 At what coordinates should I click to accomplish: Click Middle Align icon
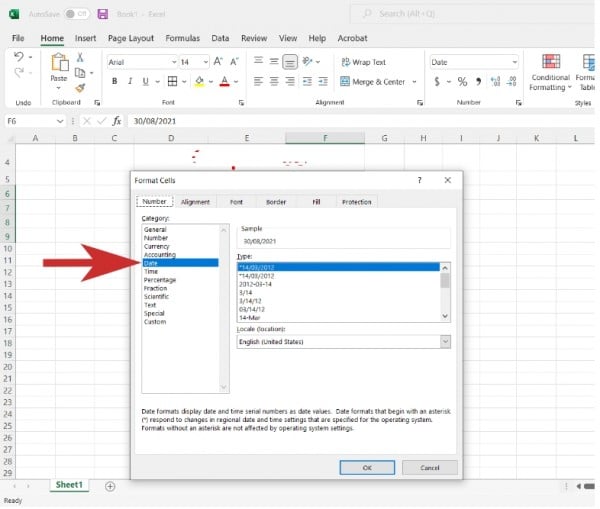pyautogui.click(x=274, y=61)
